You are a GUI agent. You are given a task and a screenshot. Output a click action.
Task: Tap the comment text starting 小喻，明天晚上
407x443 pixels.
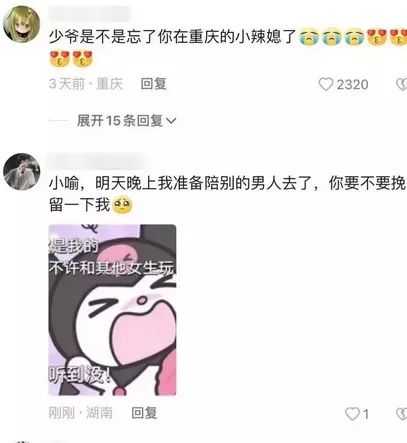click(x=228, y=194)
